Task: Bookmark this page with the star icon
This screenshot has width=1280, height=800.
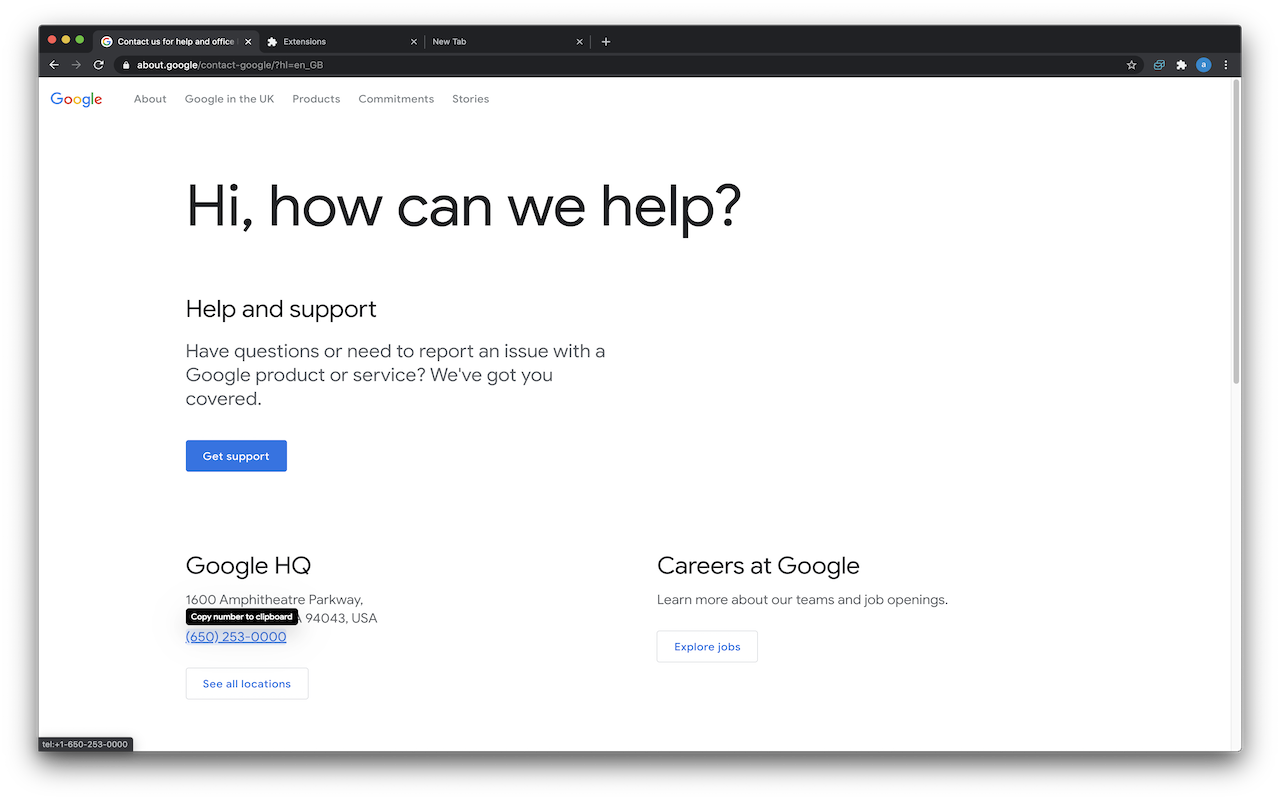Action: tap(1131, 64)
